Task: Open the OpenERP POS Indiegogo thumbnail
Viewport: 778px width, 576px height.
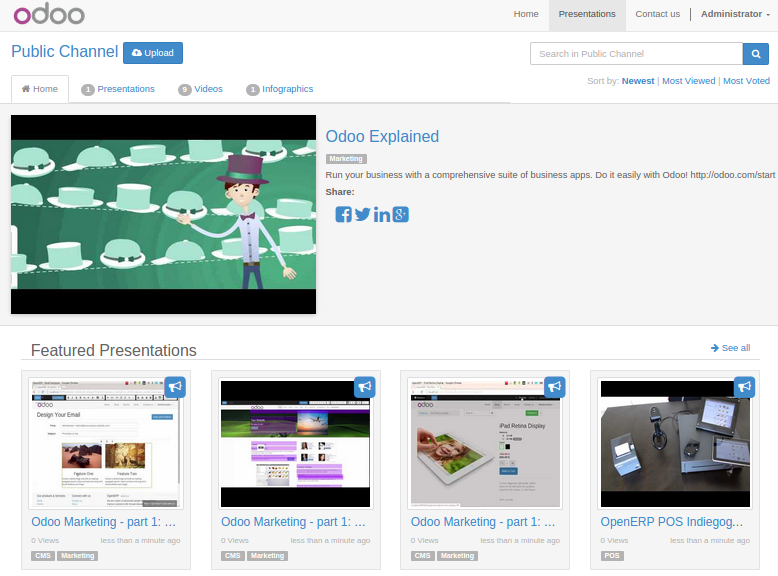Action: pyautogui.click(x=676, y=443)
